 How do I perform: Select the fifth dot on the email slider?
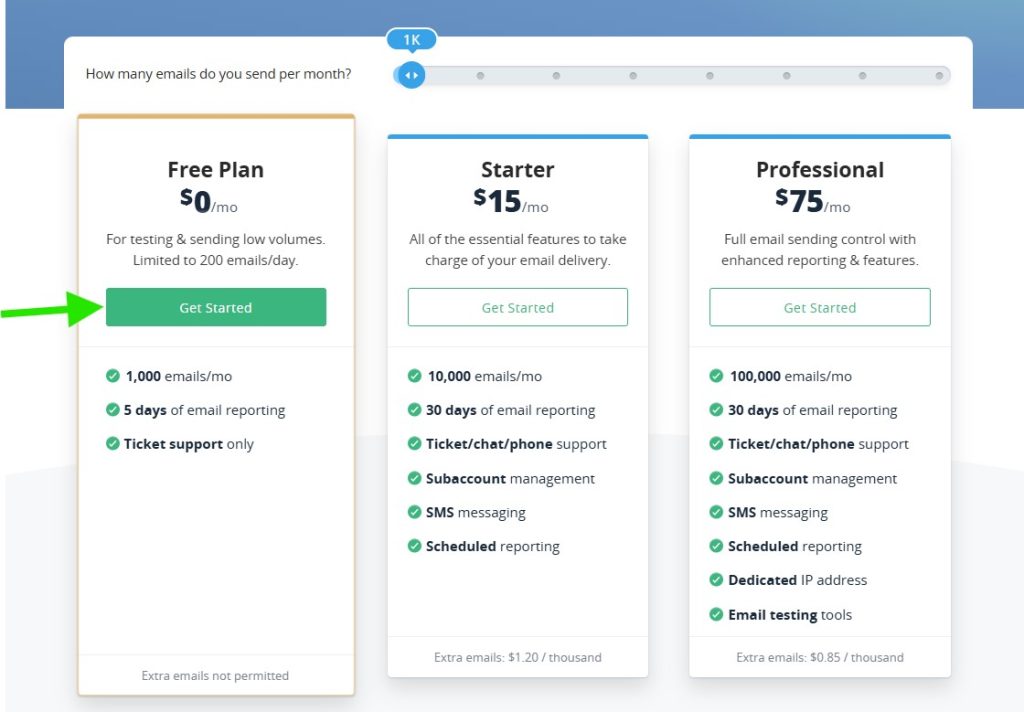[x=709, y=75]
